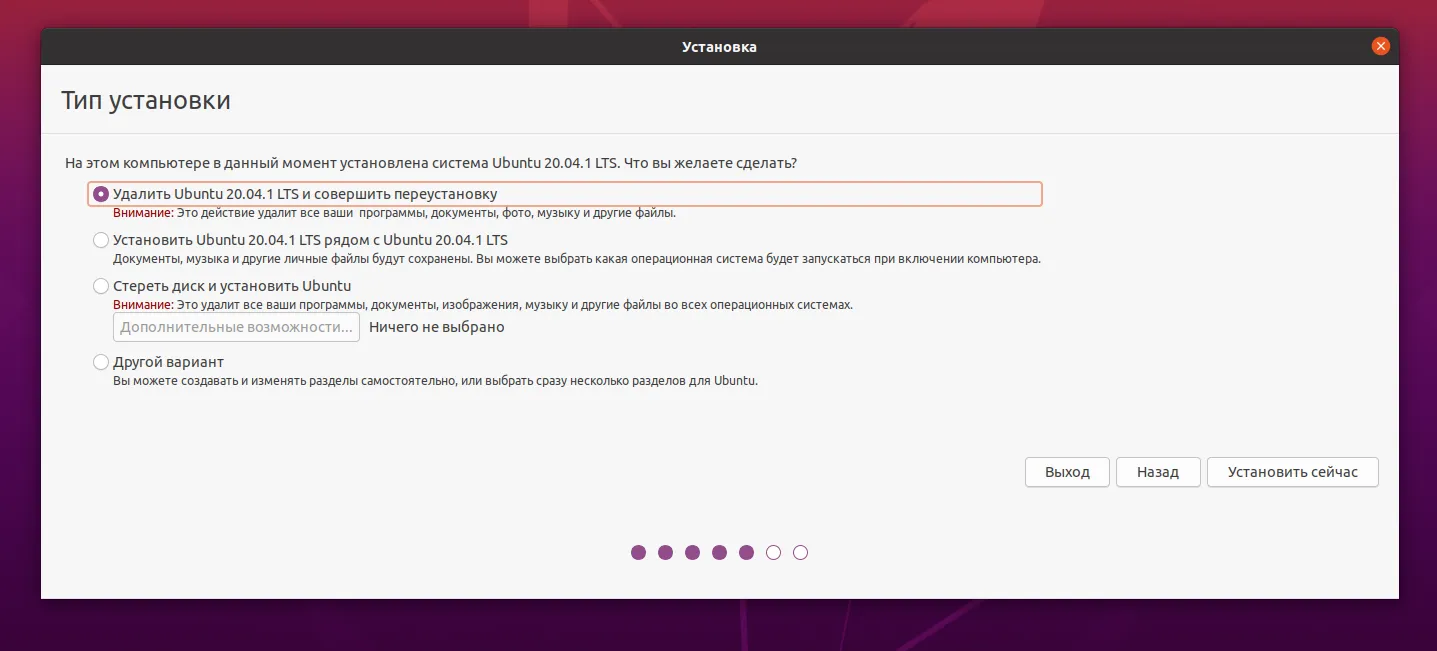Click the last empty progress dot
Viewport: 1437px width, 651px height.
point(800,552)
